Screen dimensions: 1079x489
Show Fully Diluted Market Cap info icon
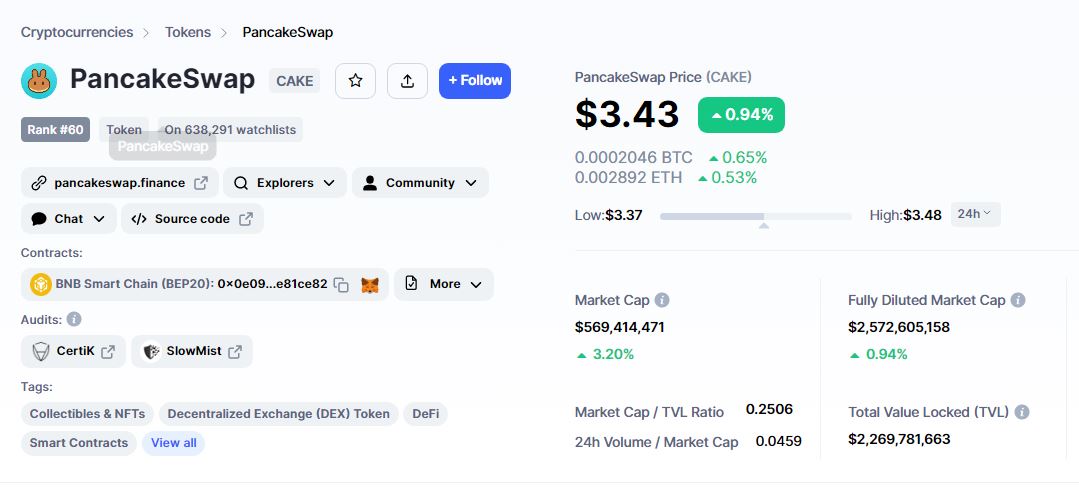[1018, 301]
